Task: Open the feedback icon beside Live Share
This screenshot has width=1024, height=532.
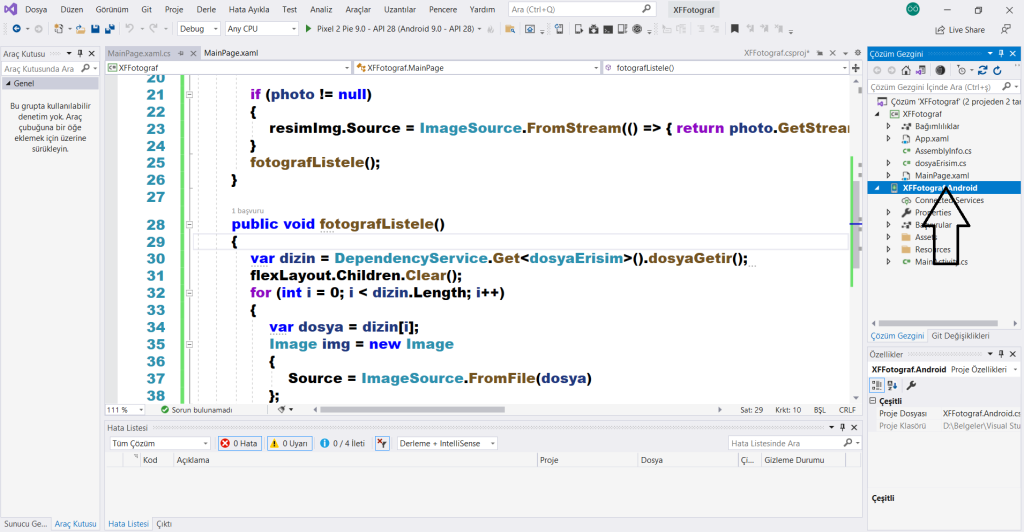Action: (x=1003, y=30)
